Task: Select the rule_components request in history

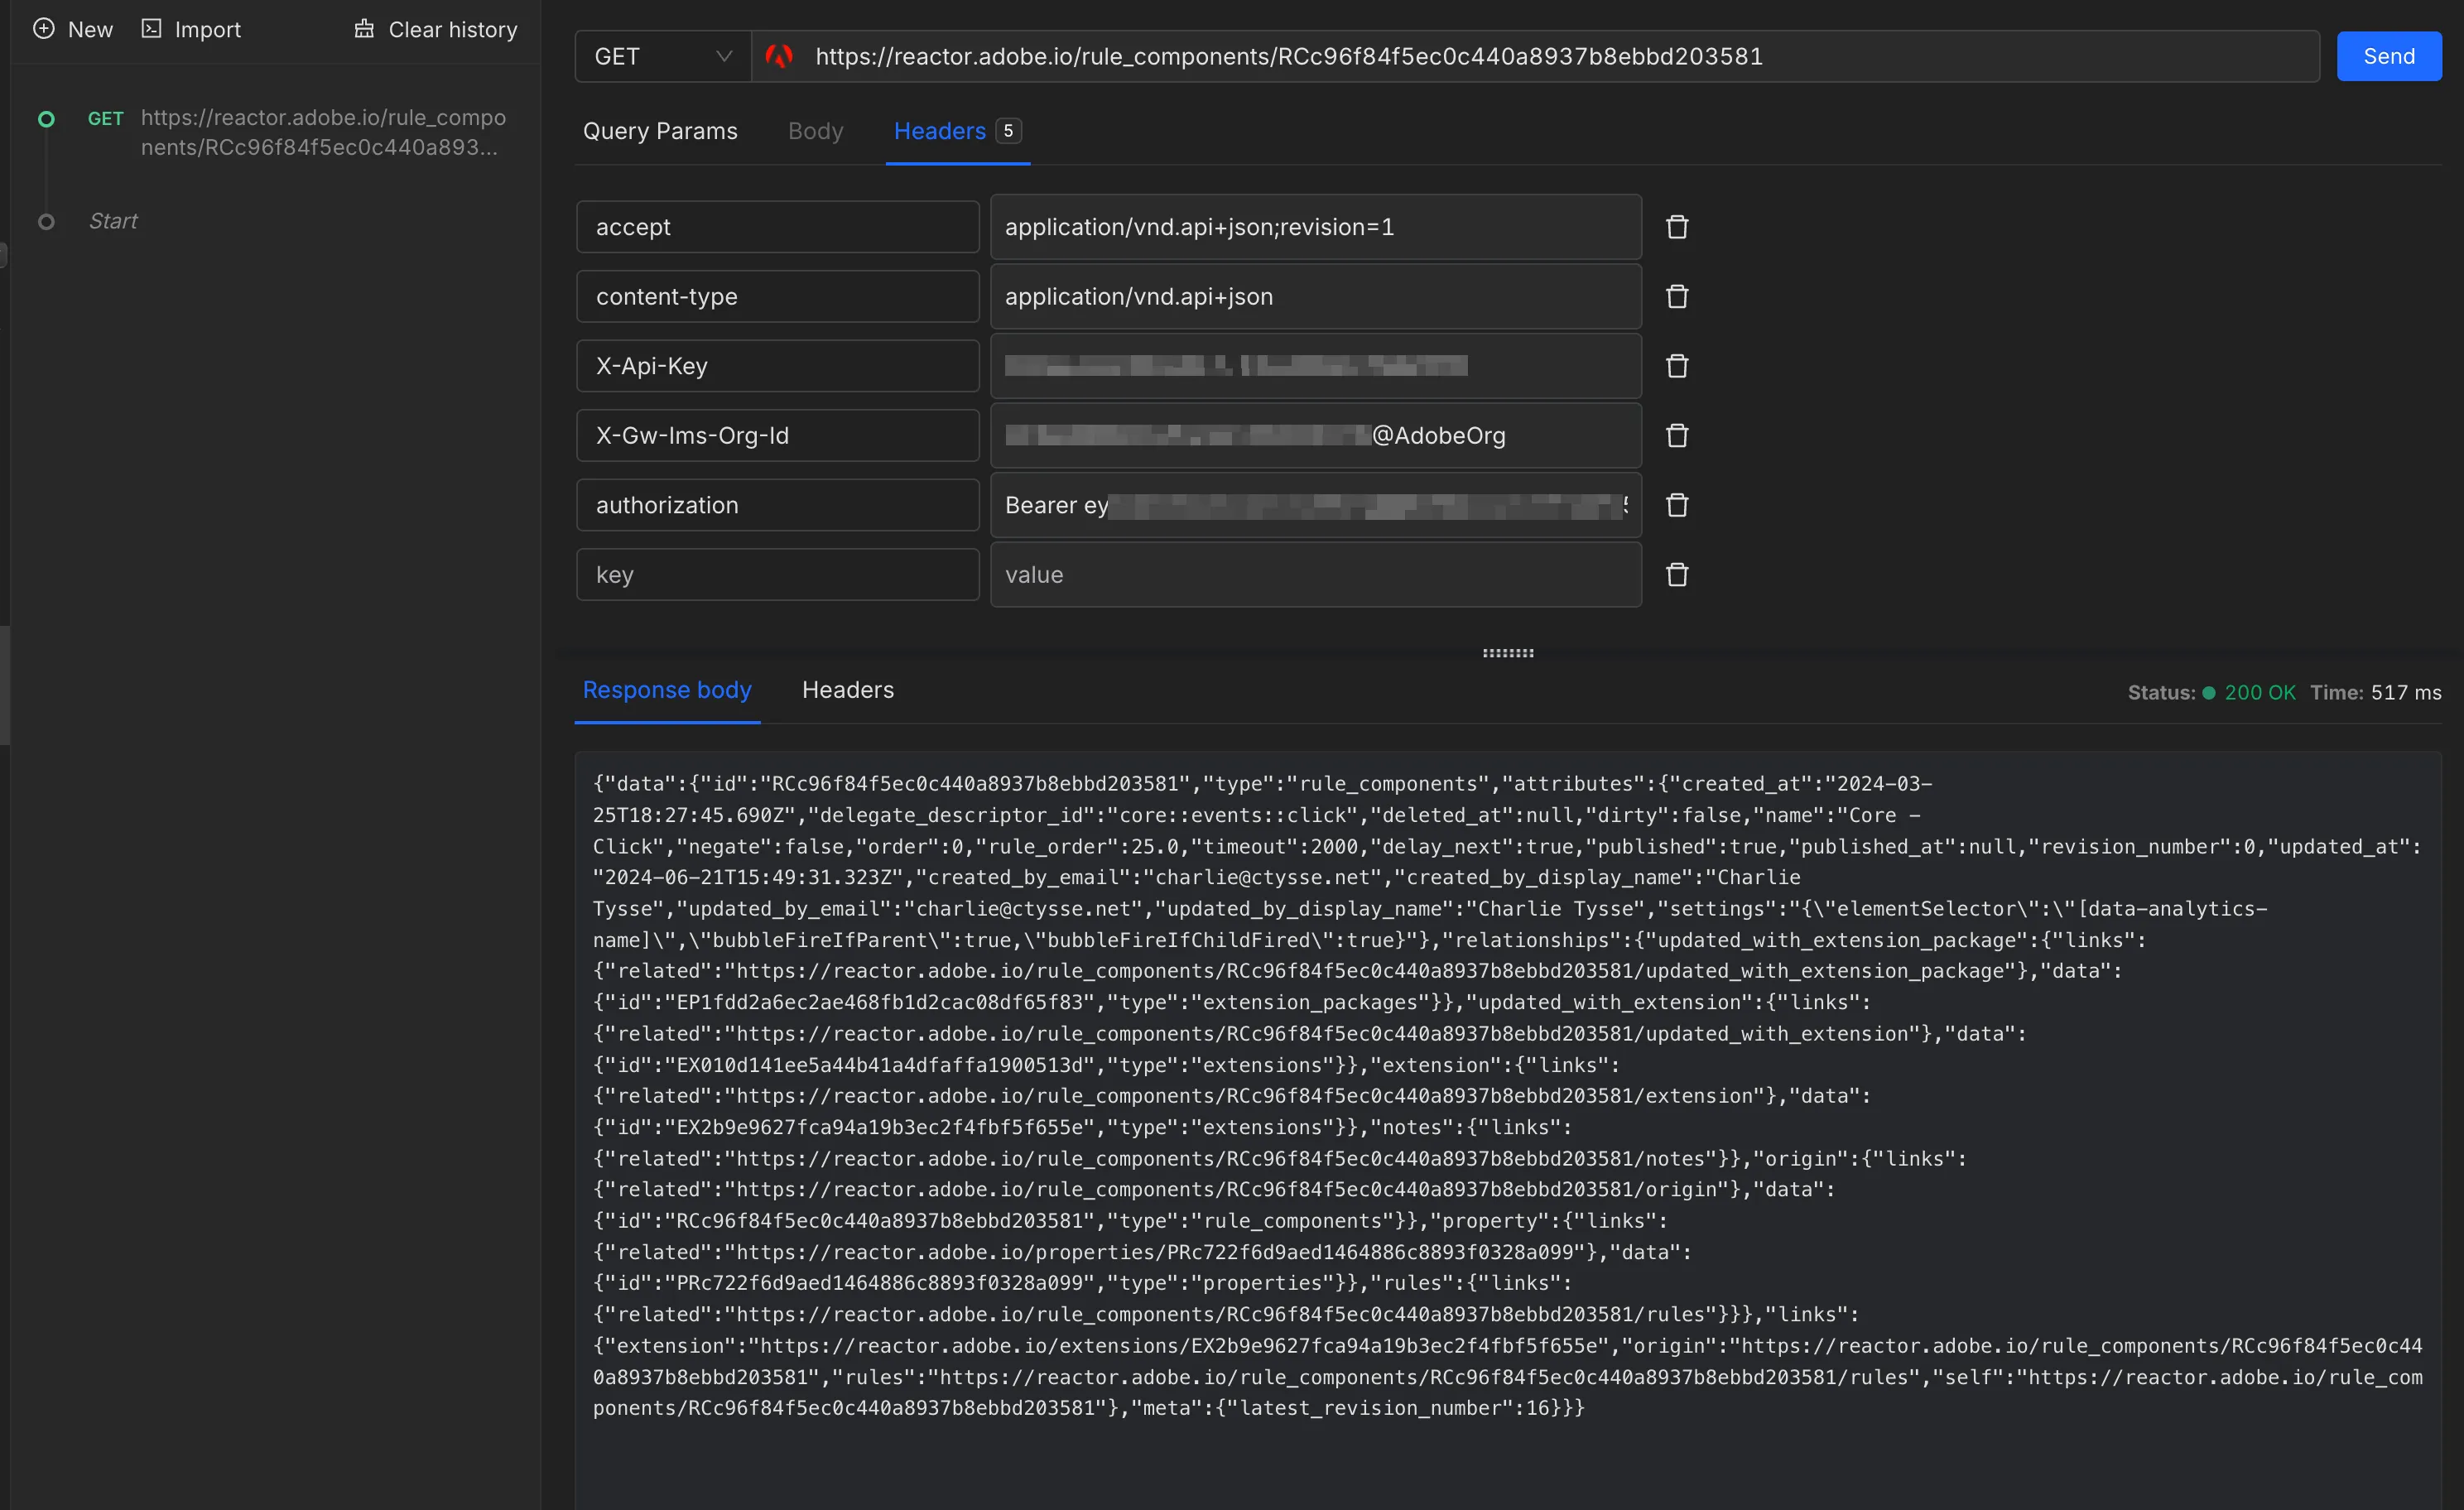Action: point(300,133)
